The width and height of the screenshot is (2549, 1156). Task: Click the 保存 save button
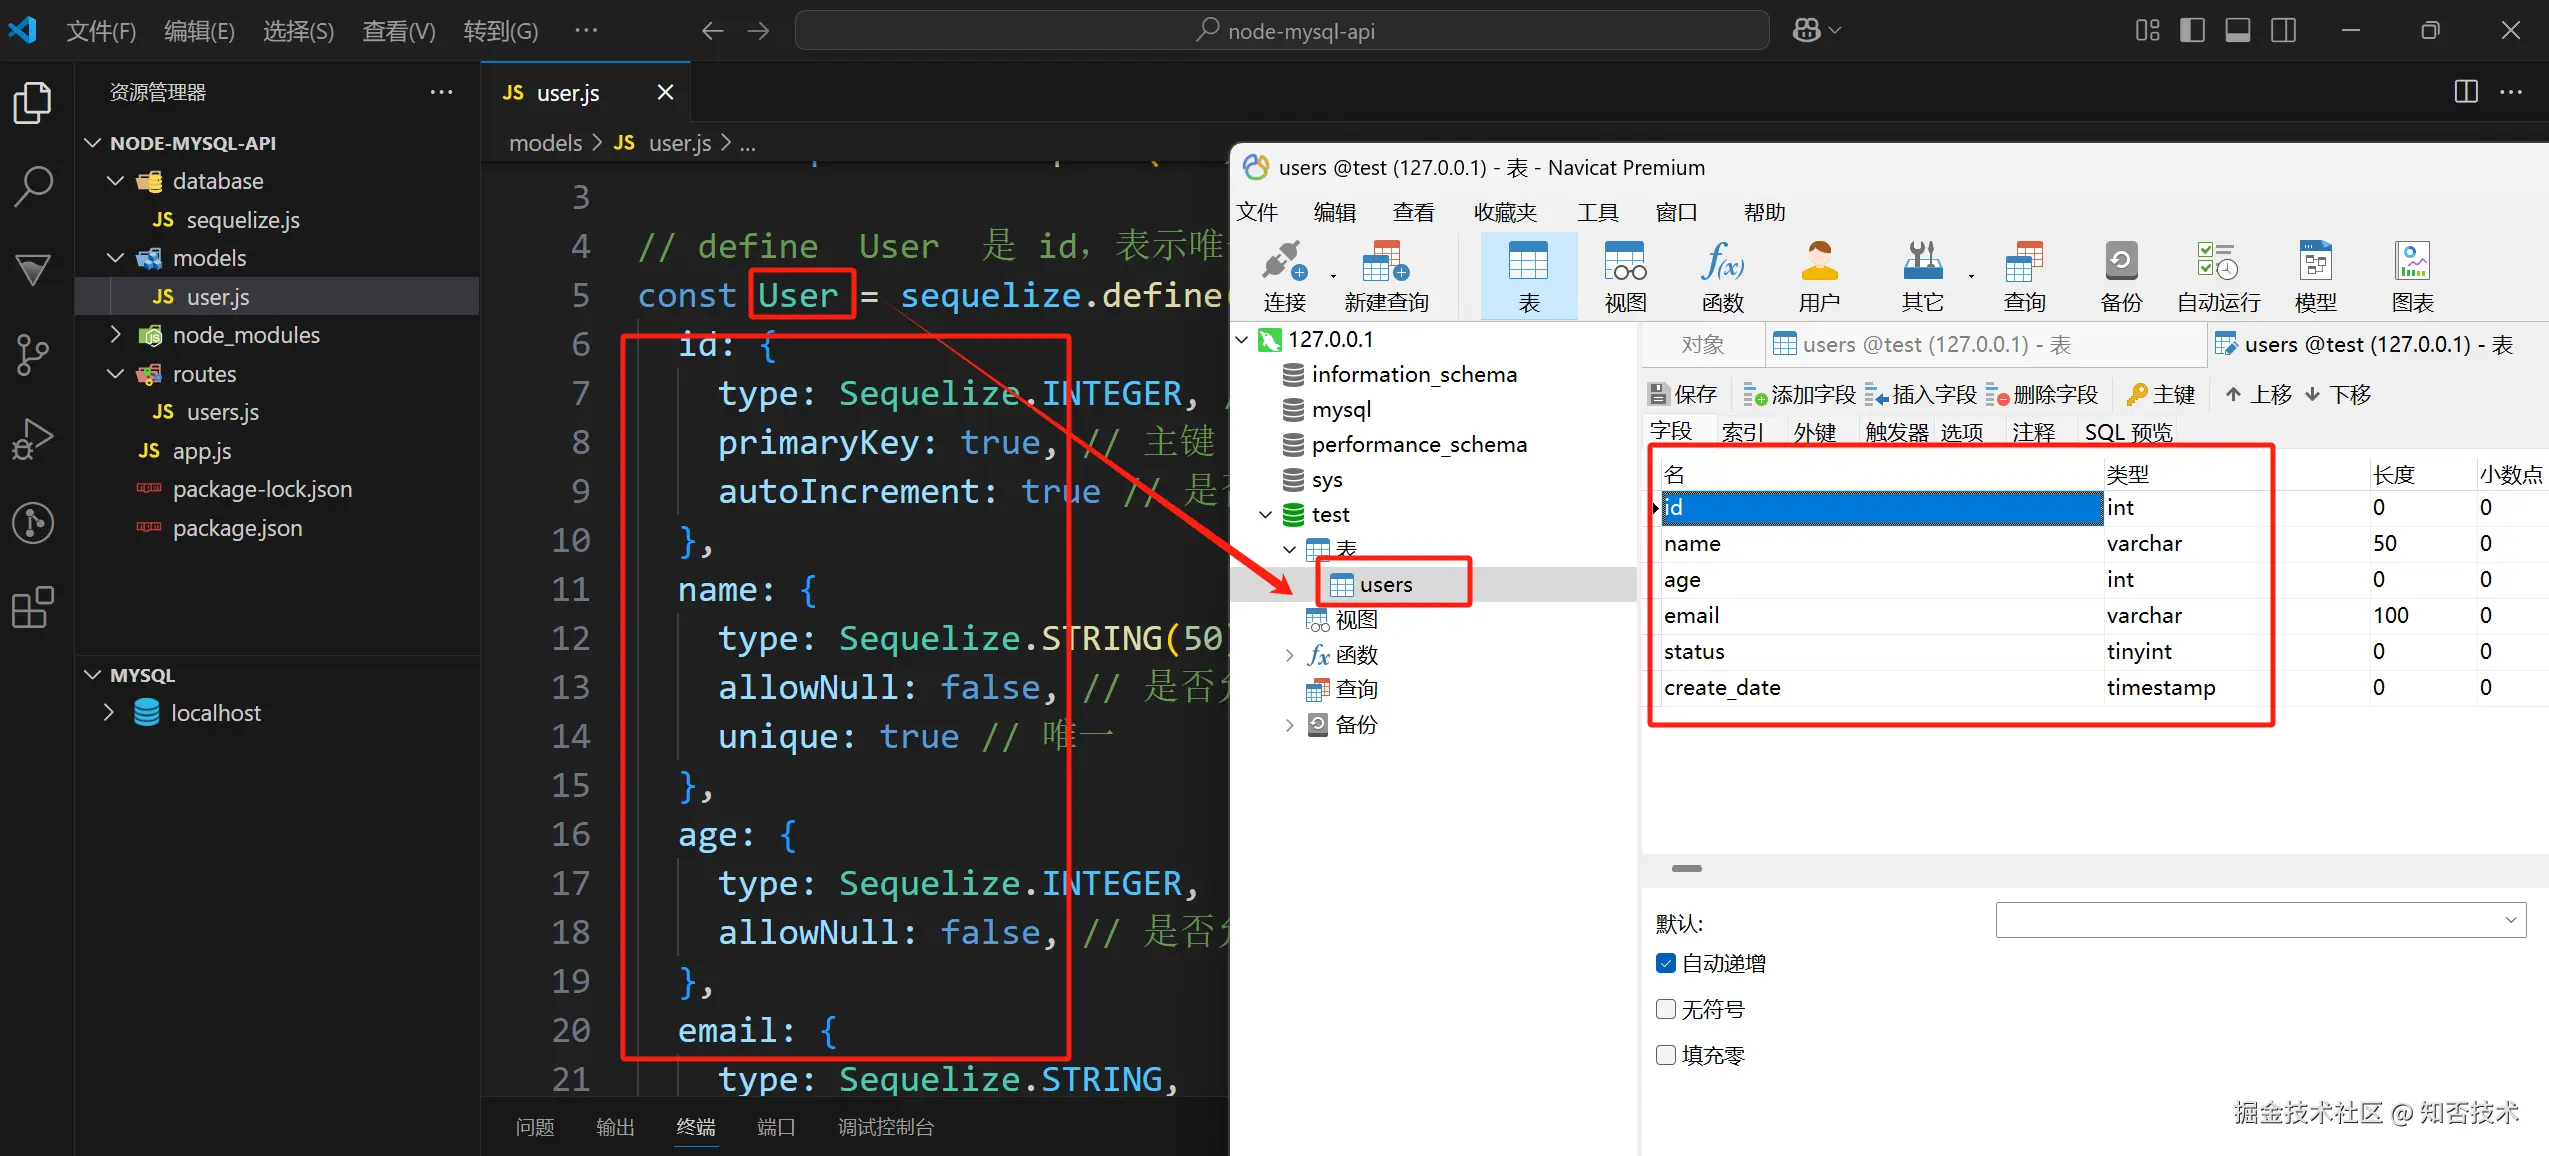click(1683, 395)
